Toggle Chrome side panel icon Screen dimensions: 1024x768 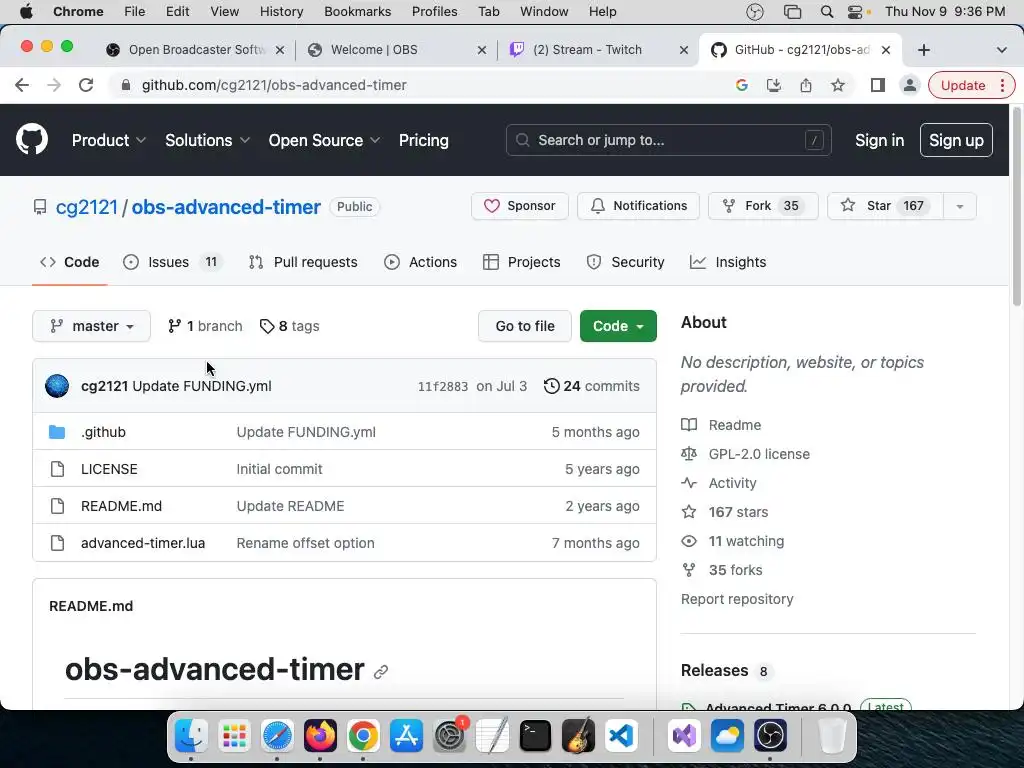coord(878,85)
